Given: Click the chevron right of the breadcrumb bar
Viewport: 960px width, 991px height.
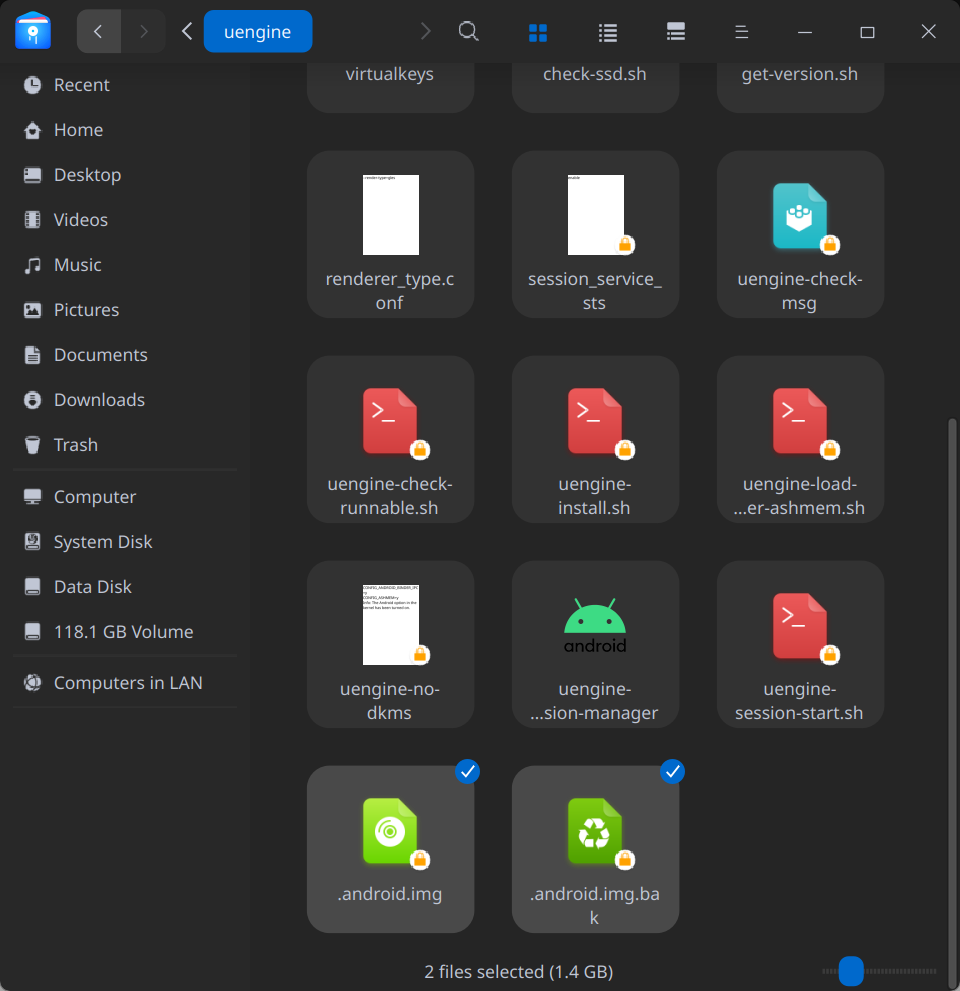Looking at the screenshot, I should coord(425,31).
